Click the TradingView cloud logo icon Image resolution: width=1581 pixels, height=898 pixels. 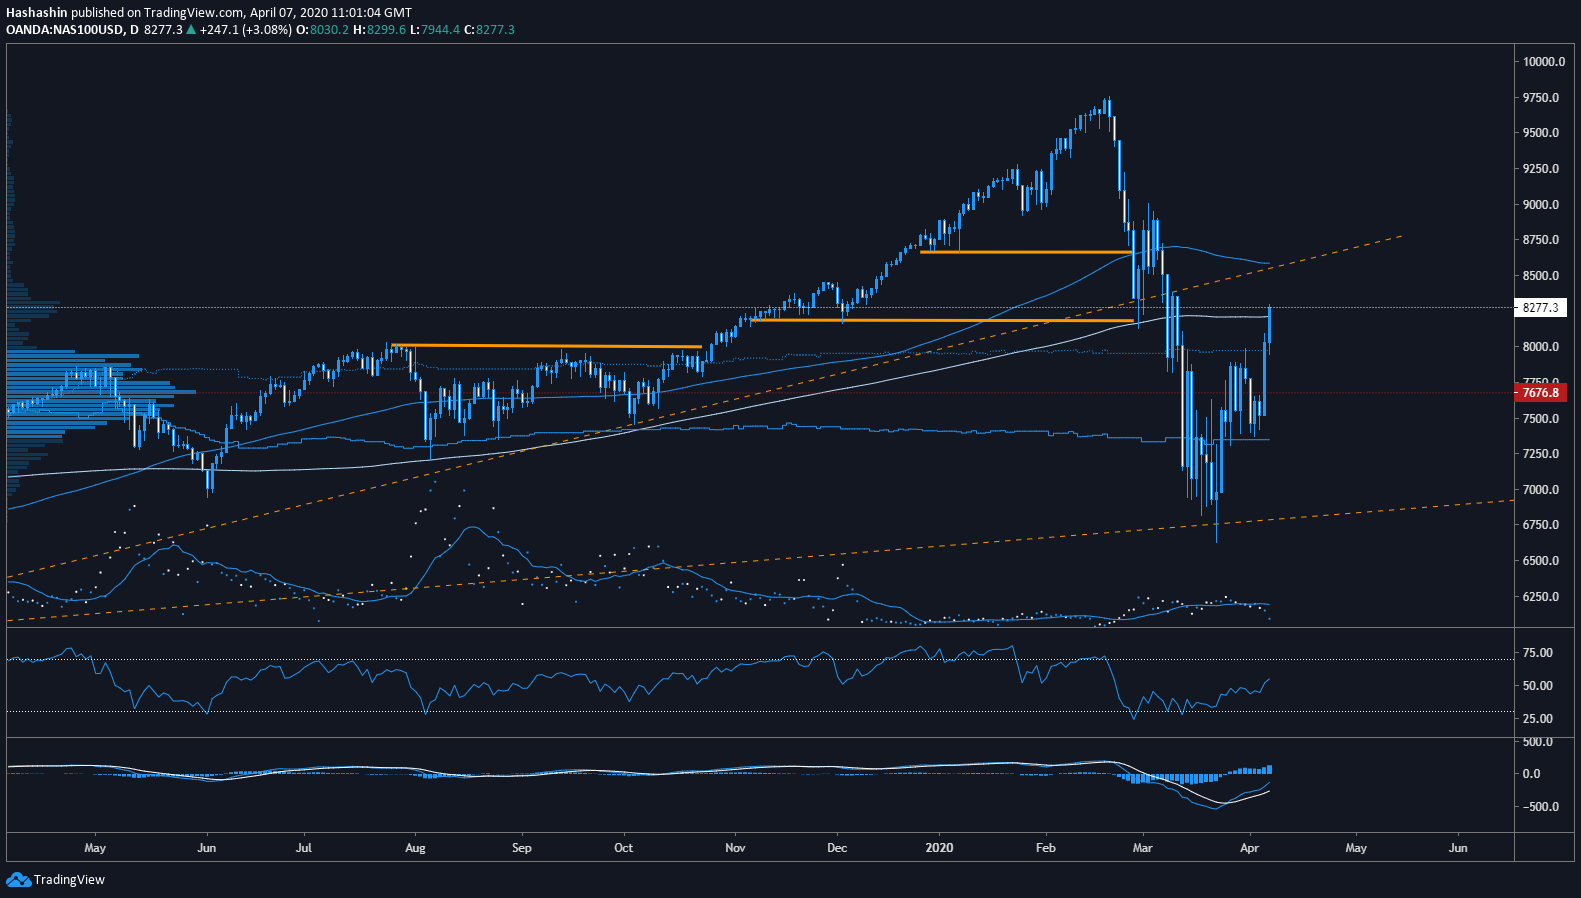(18, 879)
